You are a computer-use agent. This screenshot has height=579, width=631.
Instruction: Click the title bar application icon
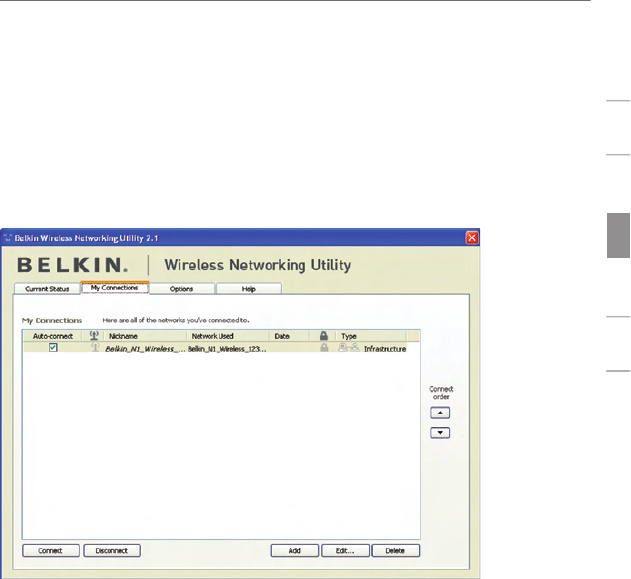point(8,238)
